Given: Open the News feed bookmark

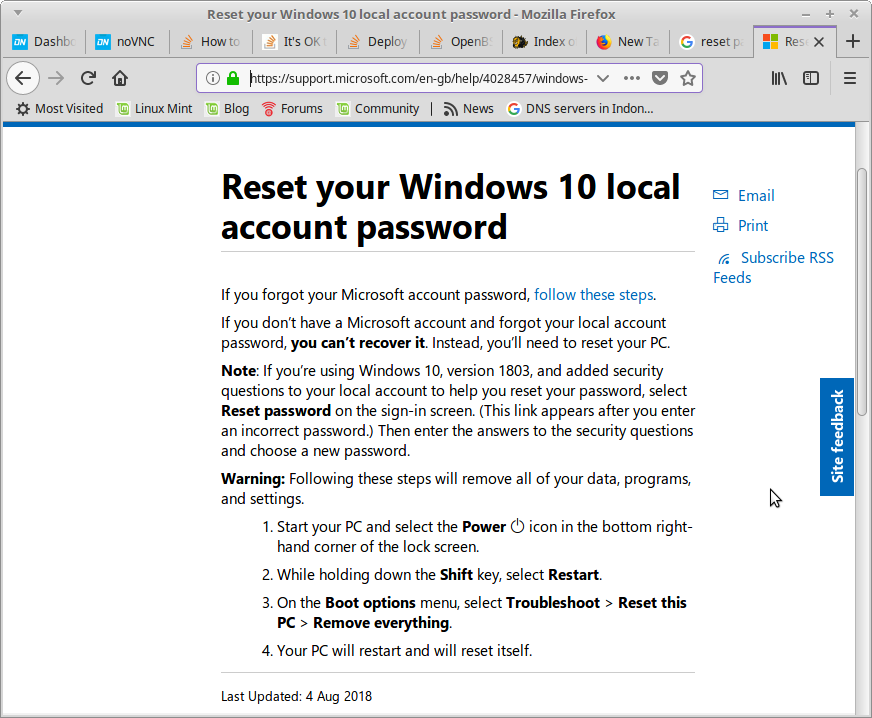Looking at the screenshot, I should click(468, 109).
